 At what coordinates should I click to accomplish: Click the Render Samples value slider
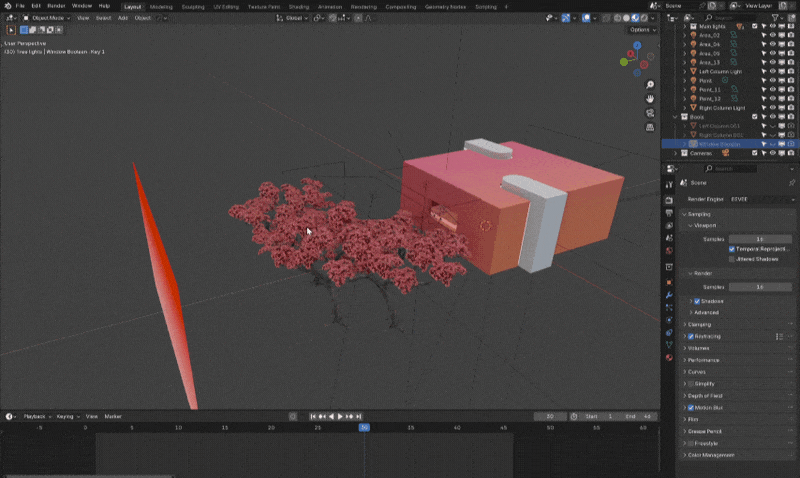(759, 286)
